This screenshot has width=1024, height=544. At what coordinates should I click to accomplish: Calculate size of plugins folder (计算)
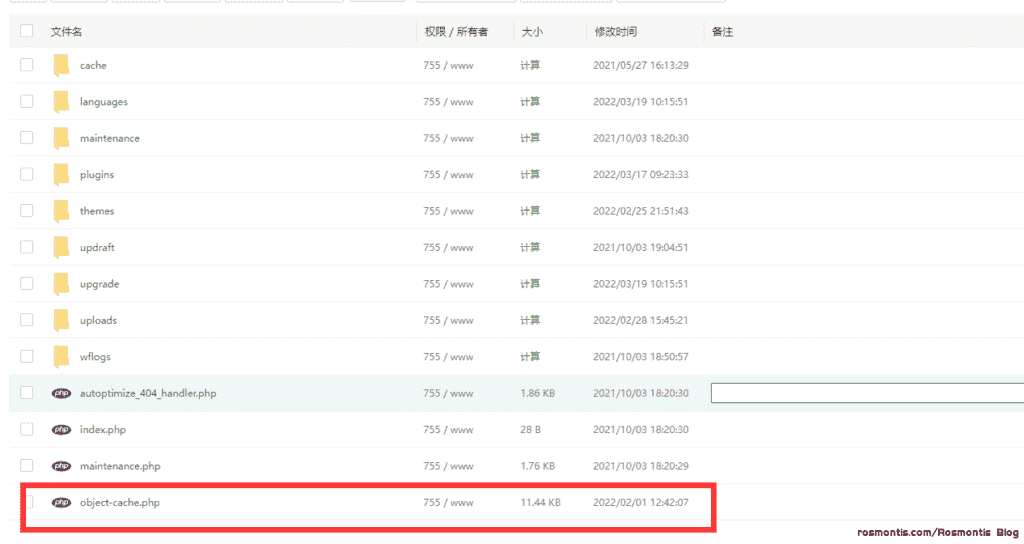[530, 174]
